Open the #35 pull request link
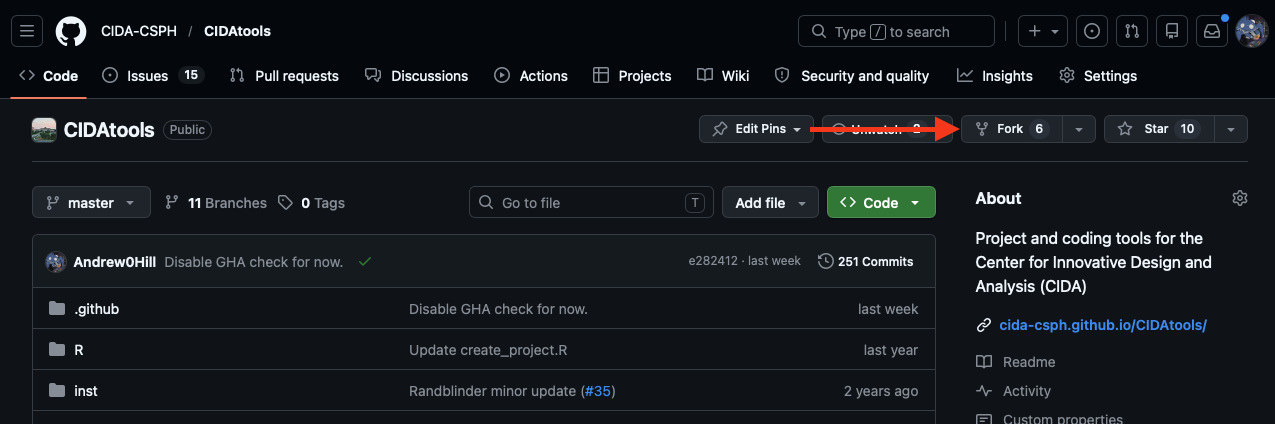This screenshot has width=1275, height=424. [598, 391]
